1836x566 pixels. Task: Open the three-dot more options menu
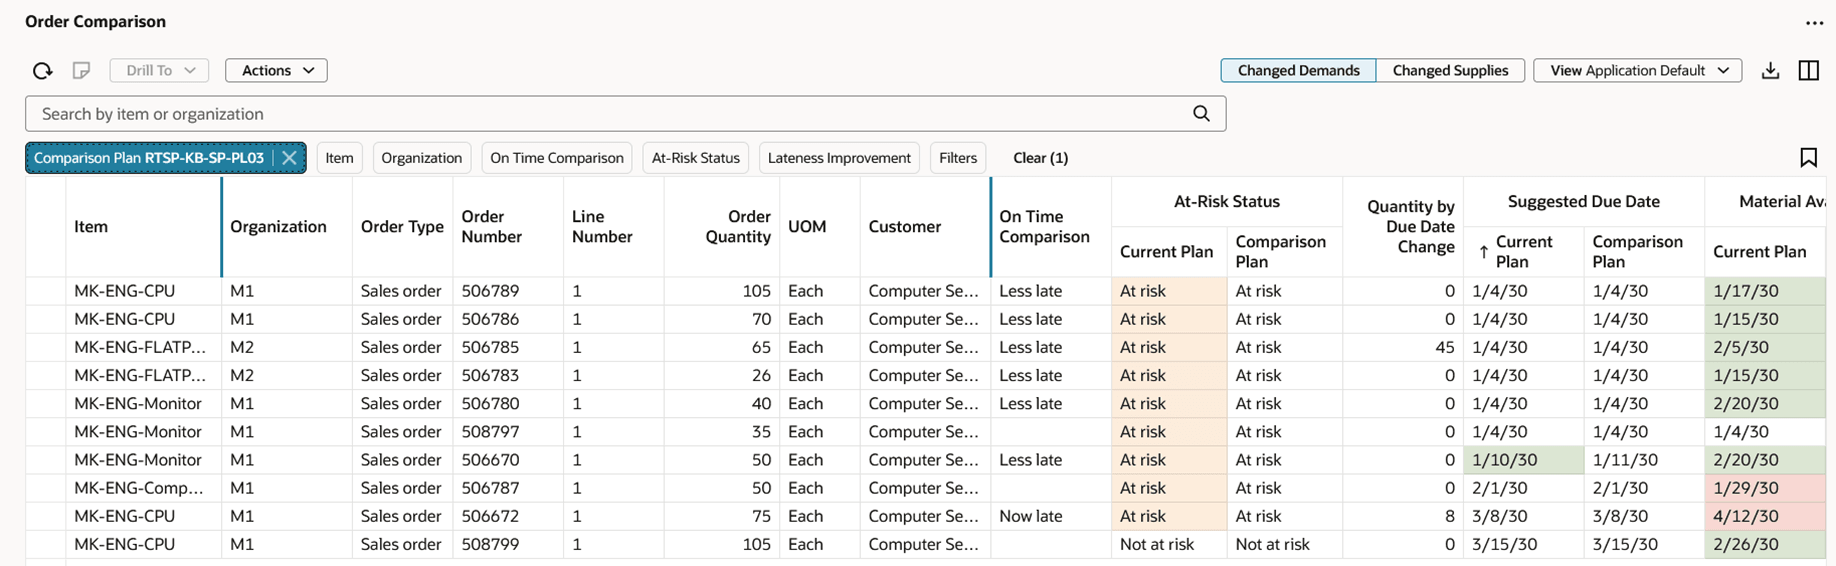pyautogui.click(x=1814, y=22)
